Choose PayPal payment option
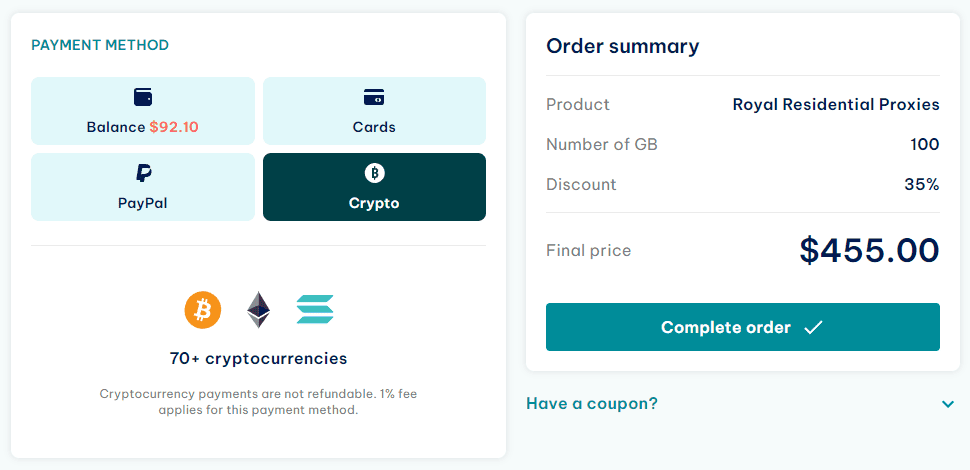This screenshot has height=470, width=970. click(x=143, y=187)
